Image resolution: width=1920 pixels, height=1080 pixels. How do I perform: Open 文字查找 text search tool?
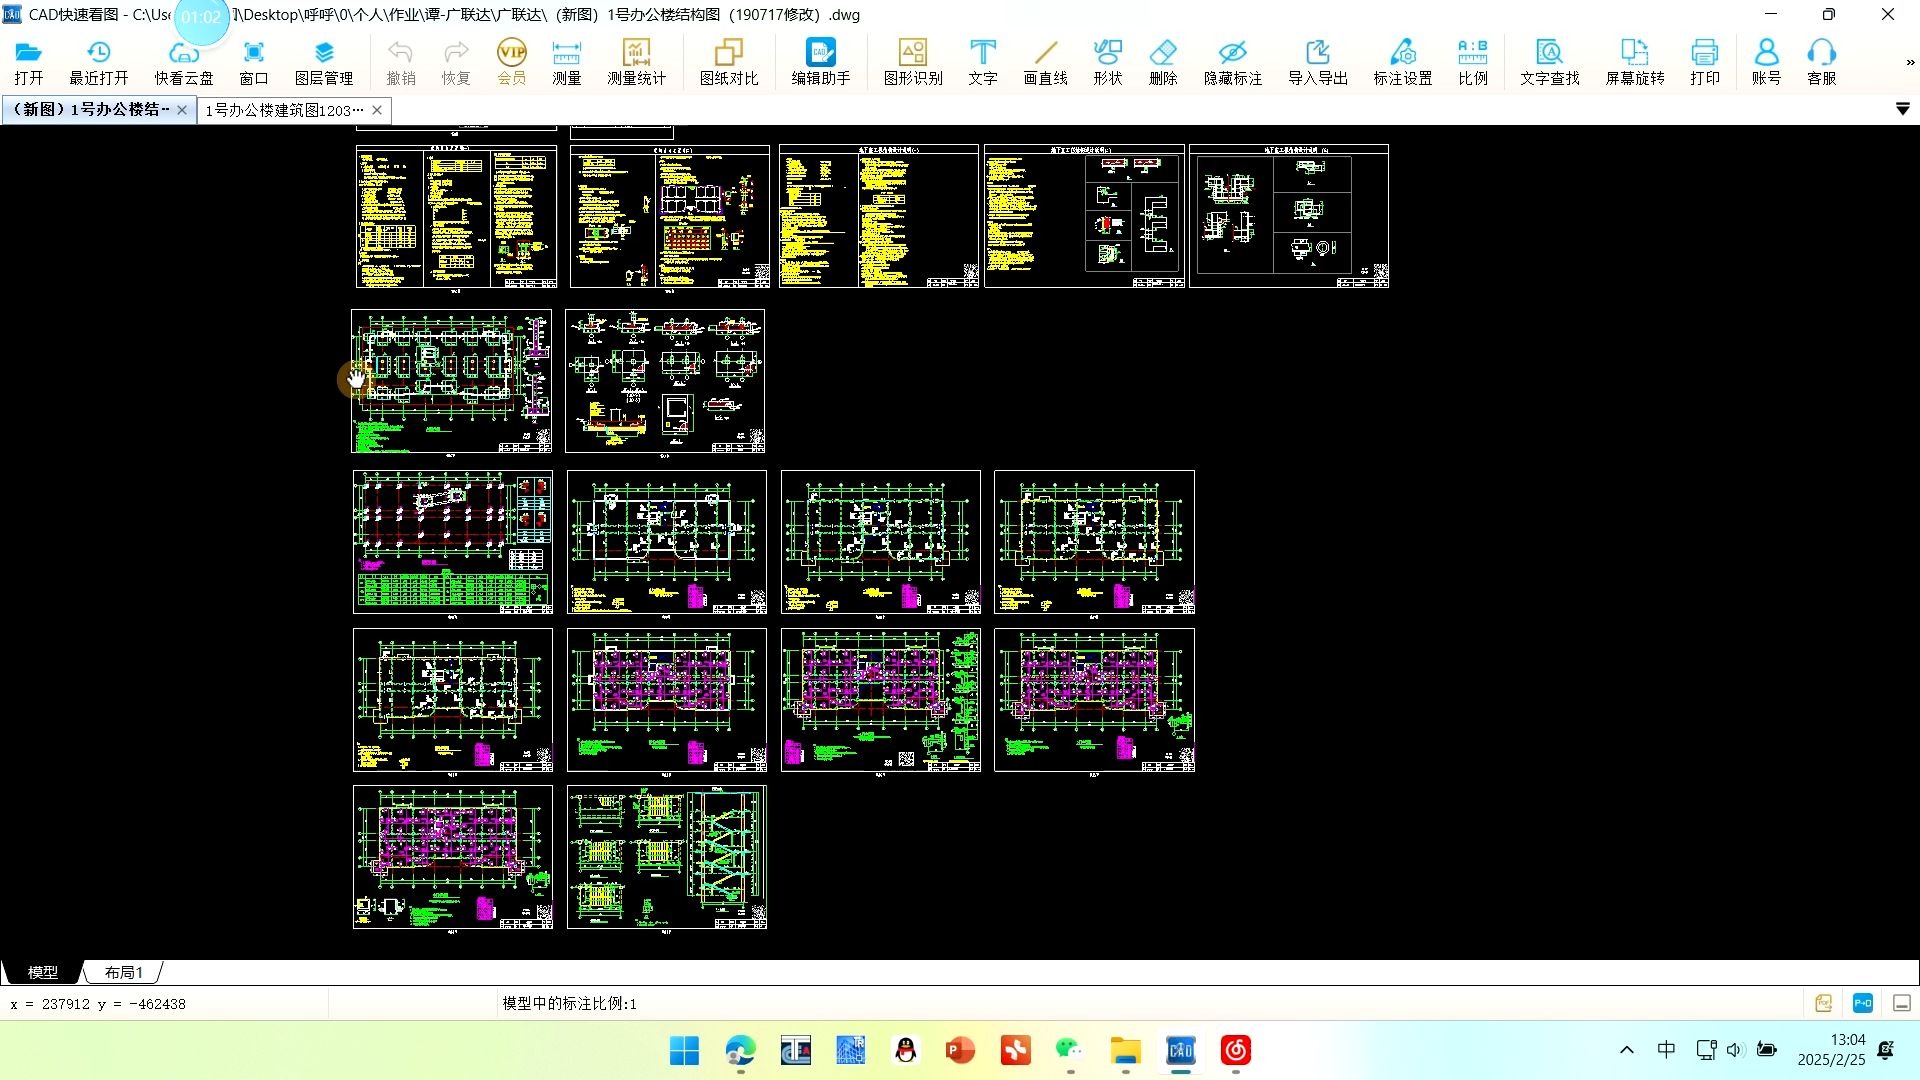coord(1549,62)
